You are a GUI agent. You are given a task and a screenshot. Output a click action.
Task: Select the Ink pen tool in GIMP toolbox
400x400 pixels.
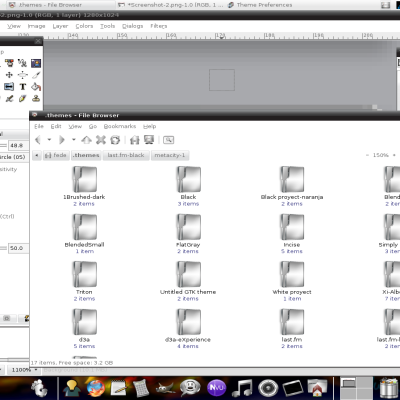(x=22, y=99)
